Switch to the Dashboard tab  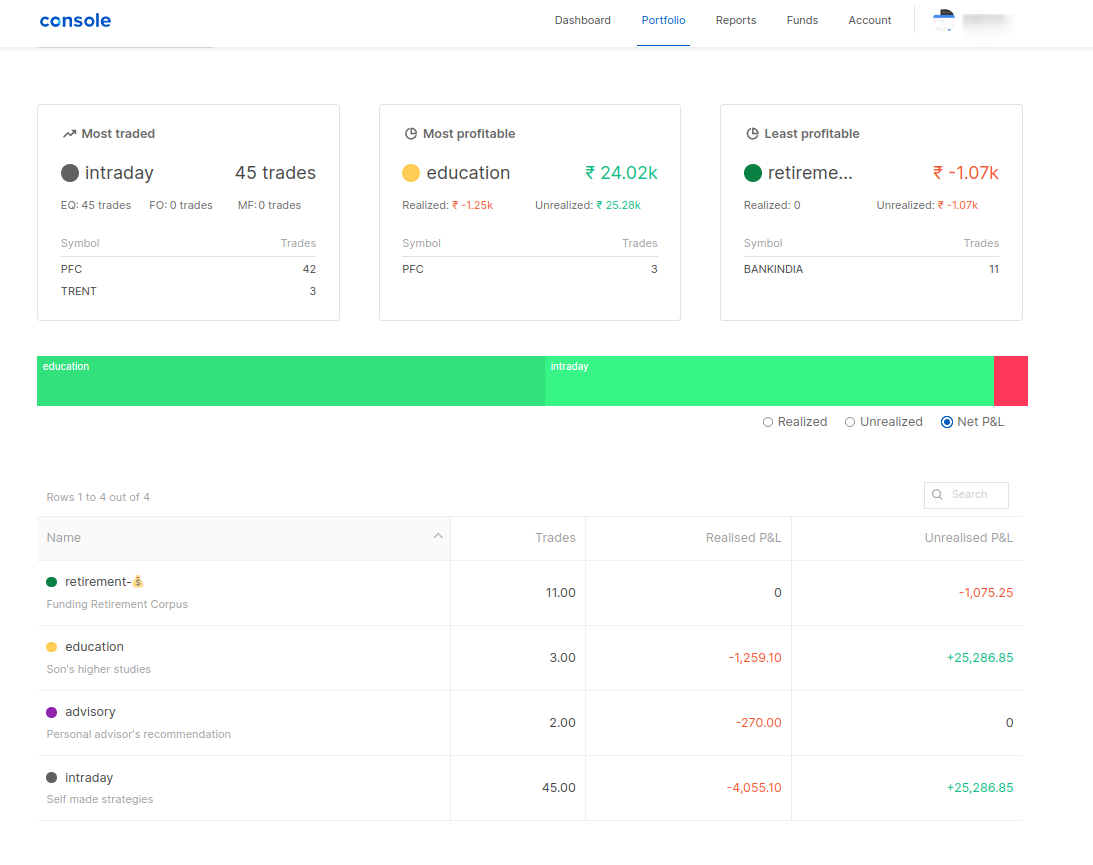pos(582,20)
